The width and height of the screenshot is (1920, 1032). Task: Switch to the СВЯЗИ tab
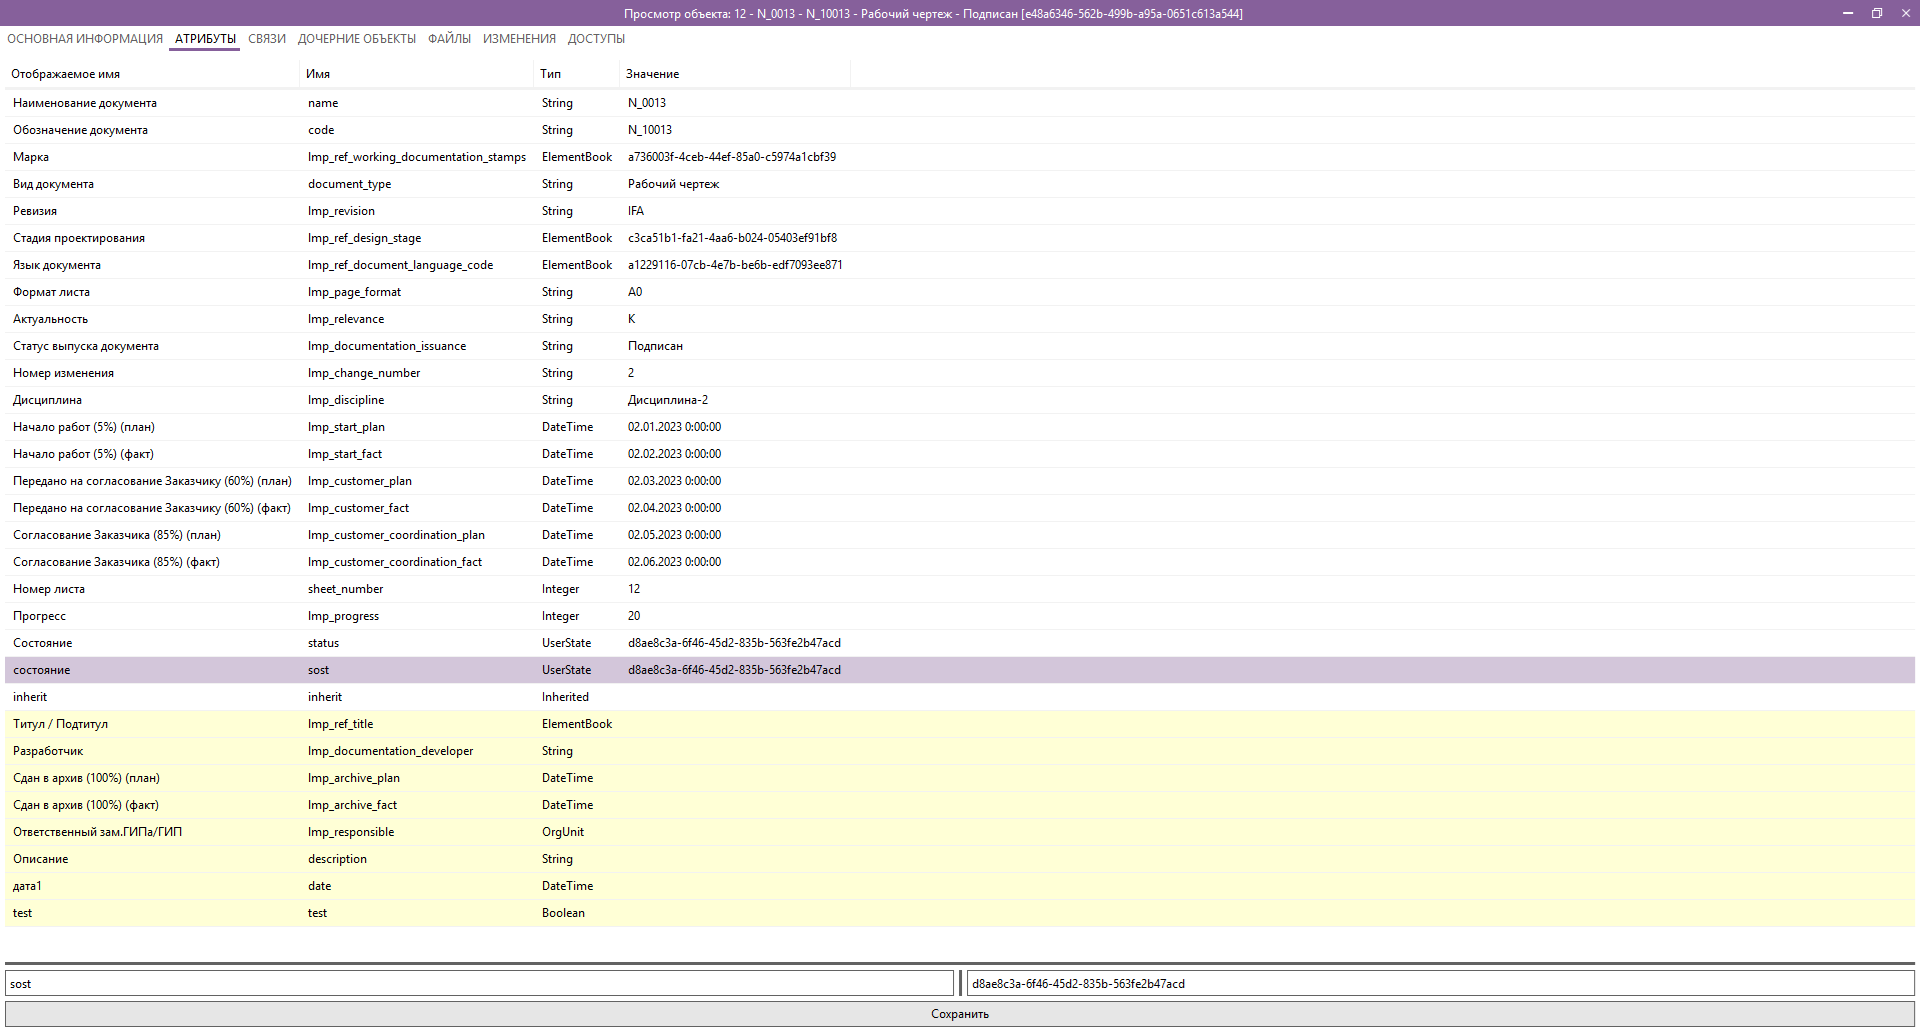coord(266,38)
